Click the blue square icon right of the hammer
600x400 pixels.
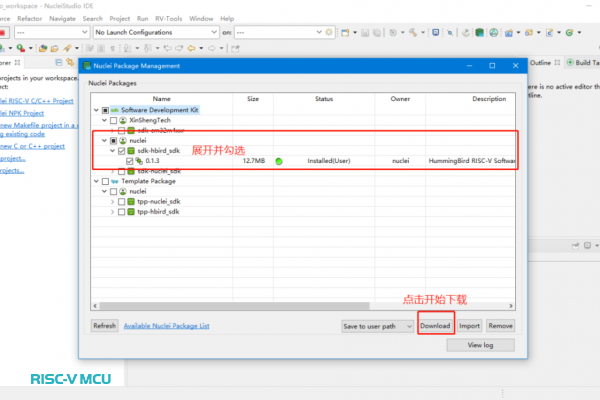point(435,33)
